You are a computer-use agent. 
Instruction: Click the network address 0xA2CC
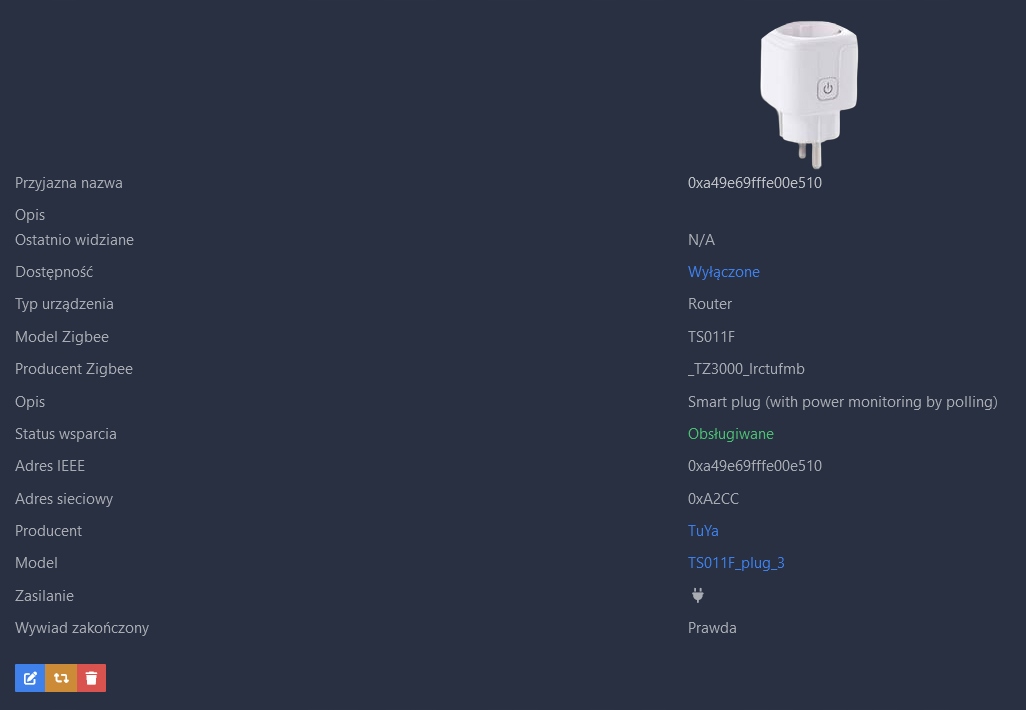(x=713, y=499)
